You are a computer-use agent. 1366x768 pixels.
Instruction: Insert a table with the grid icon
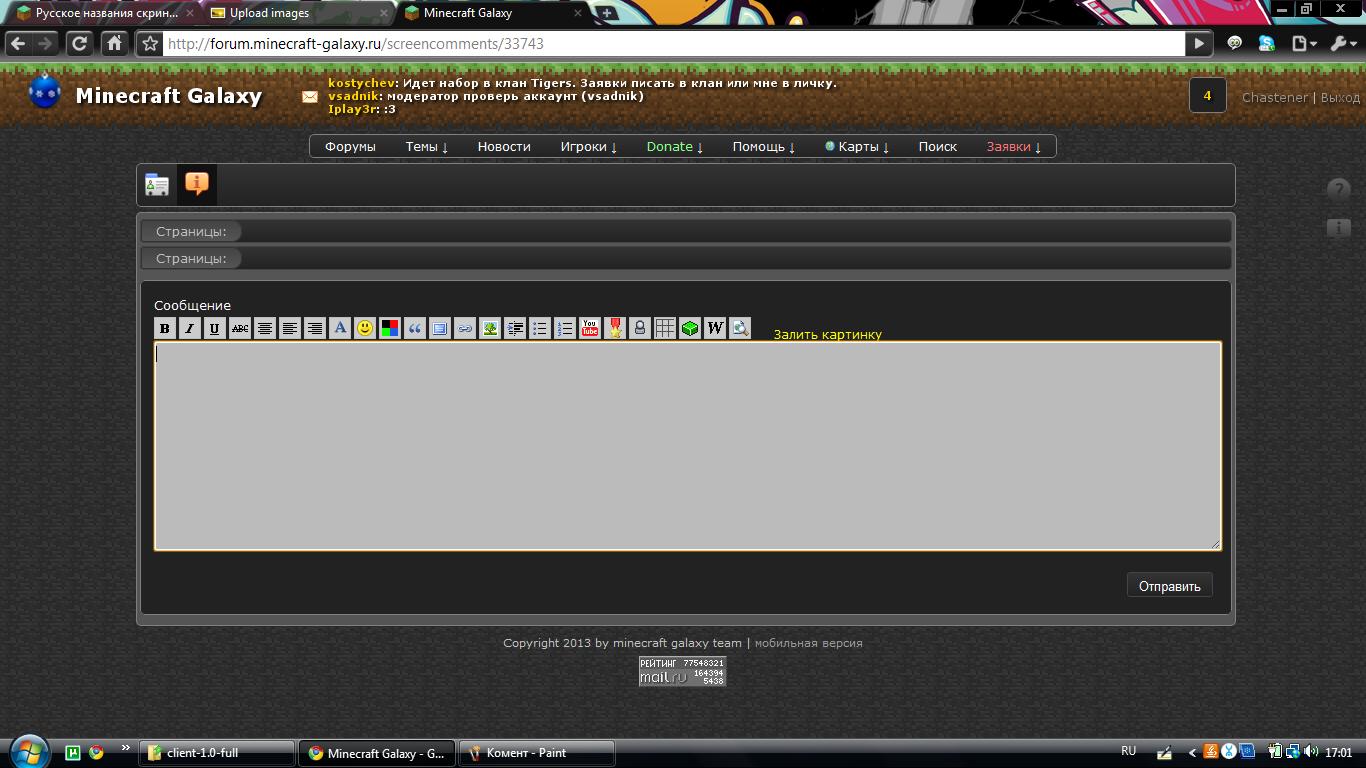coord(665,328)
